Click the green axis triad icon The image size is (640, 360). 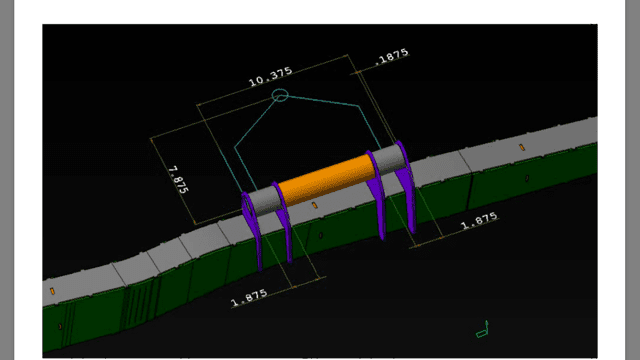pyautogui.click(x=482, y=329)
